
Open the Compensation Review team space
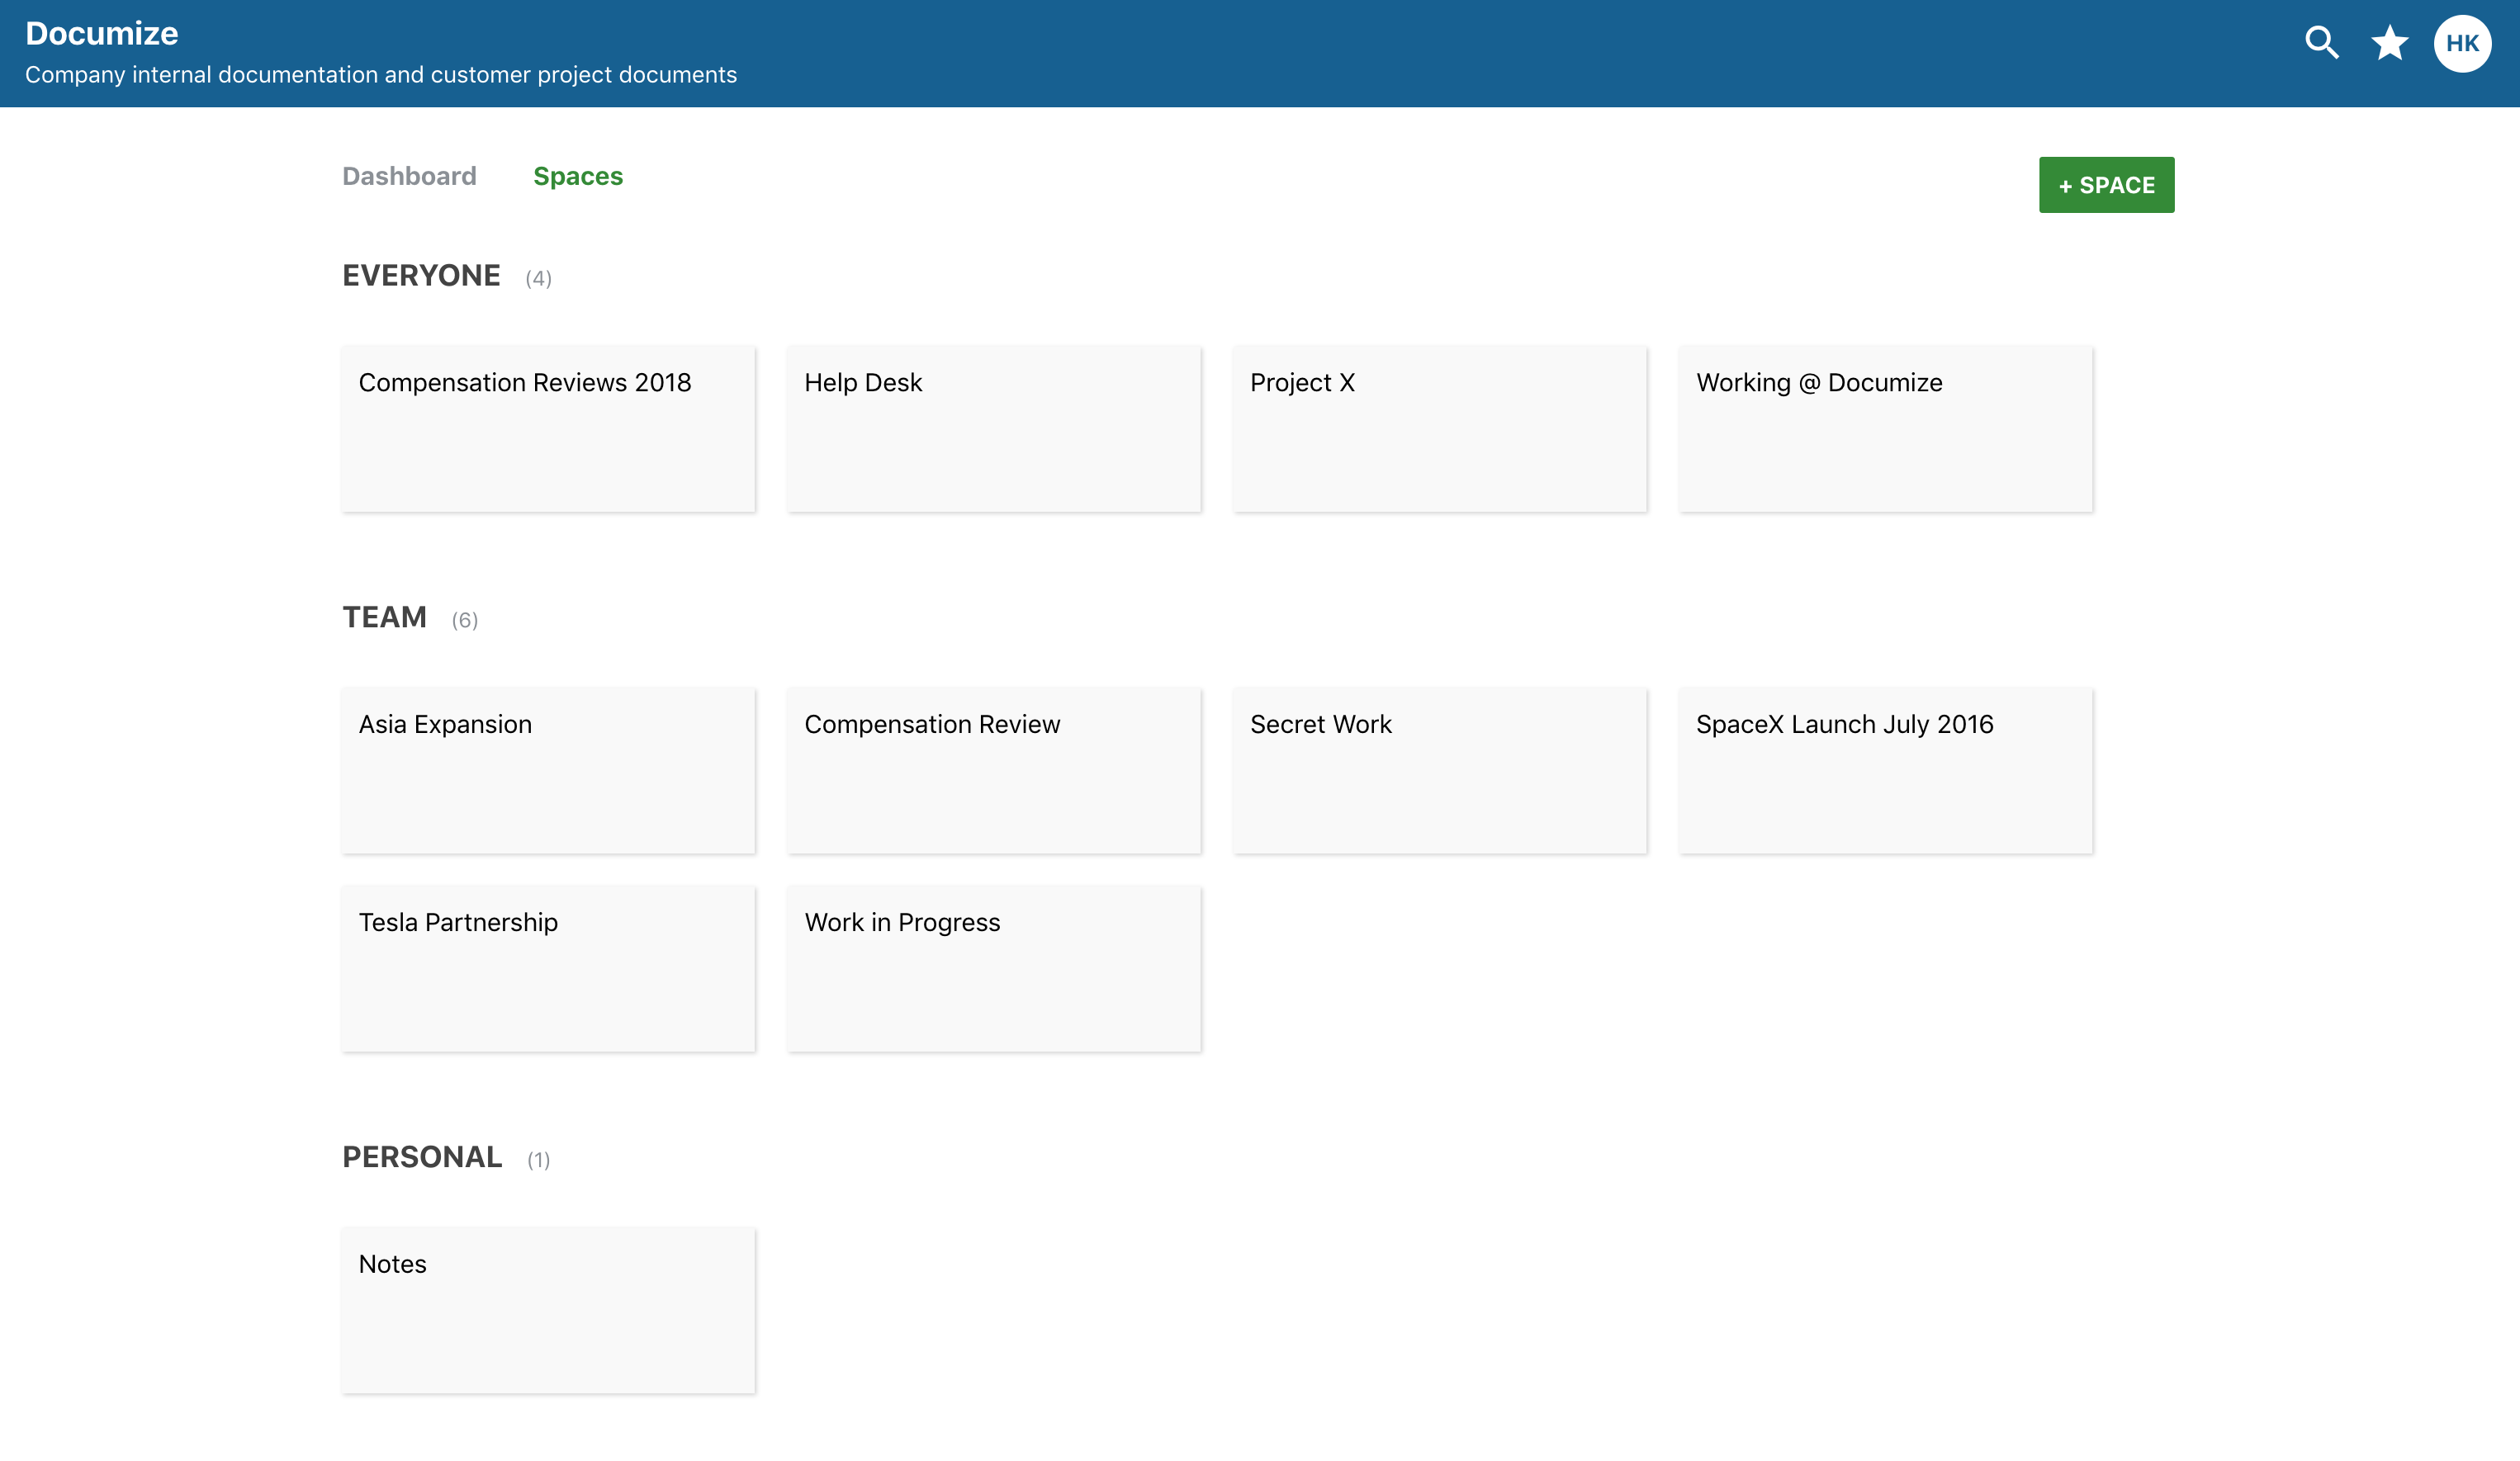pos(994,771)
